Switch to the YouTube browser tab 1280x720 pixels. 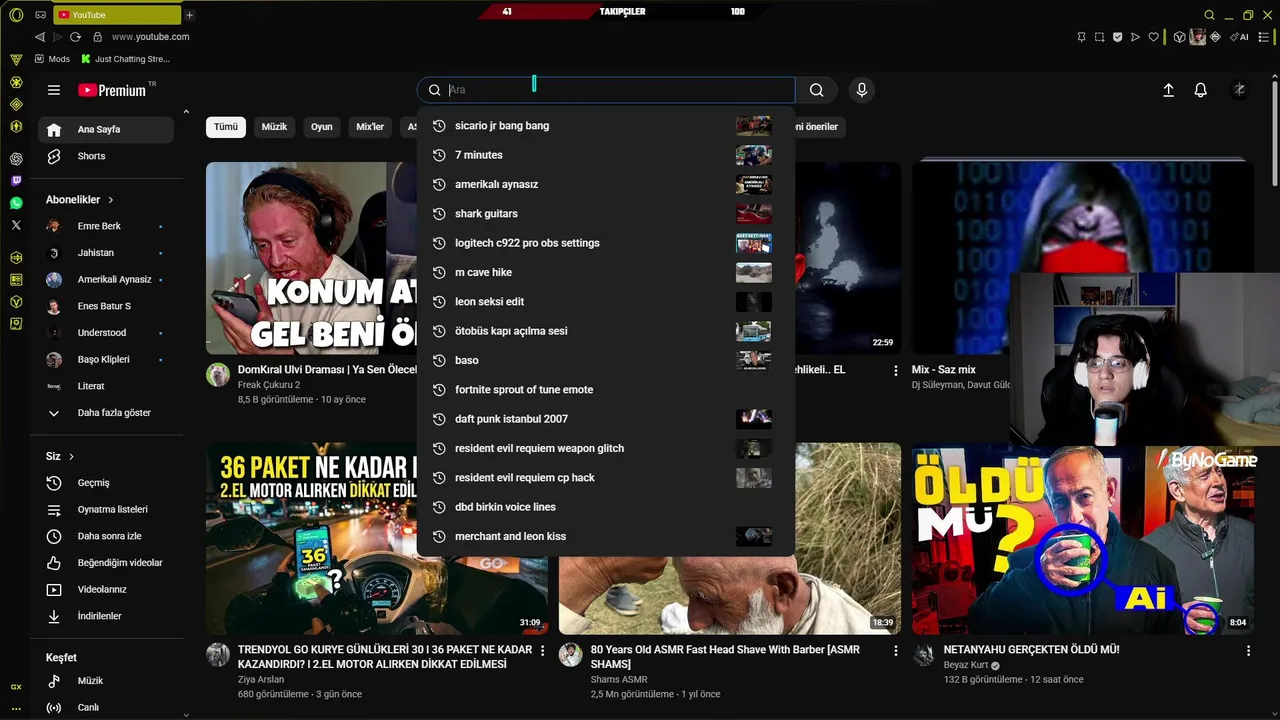point(117,15)
